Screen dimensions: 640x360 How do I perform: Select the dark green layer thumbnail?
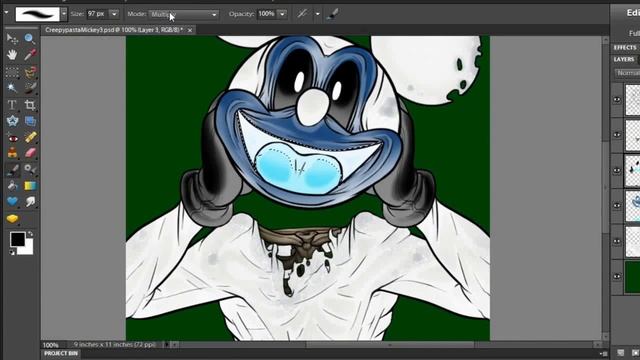point(632,277)
